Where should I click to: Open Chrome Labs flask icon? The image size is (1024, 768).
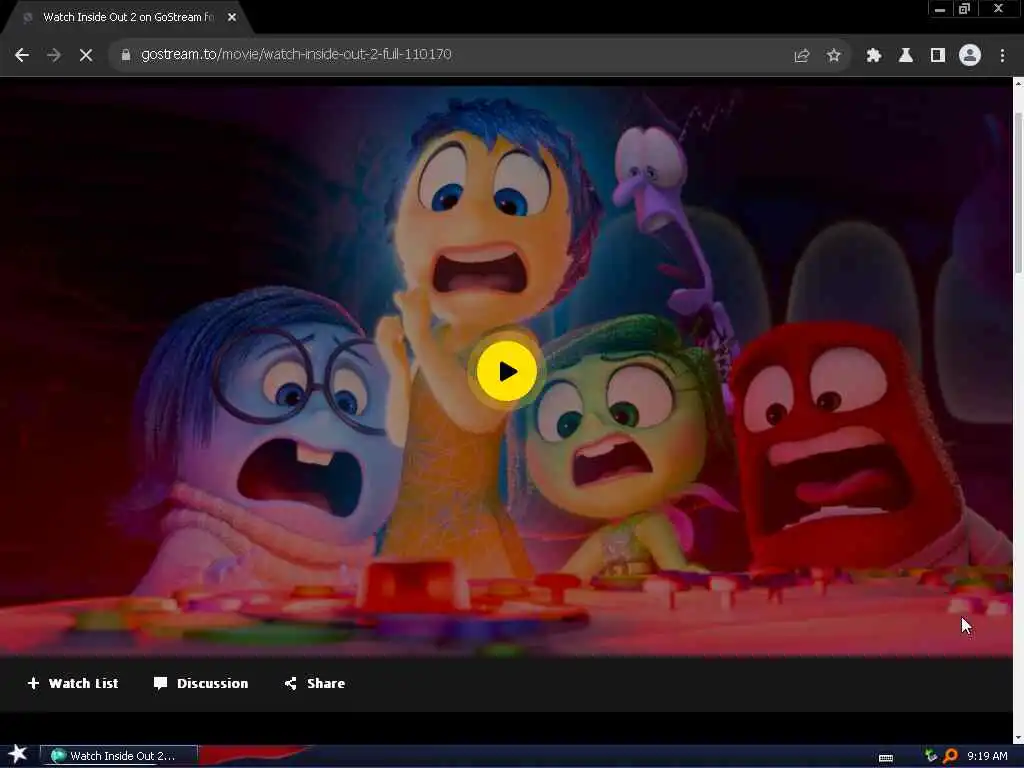tap(905, 56)
